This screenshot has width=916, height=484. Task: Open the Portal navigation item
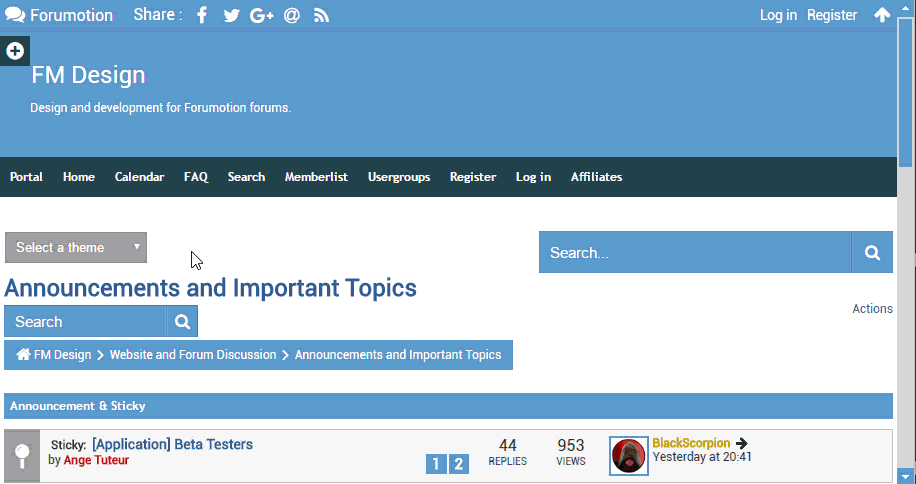[26, 177]
